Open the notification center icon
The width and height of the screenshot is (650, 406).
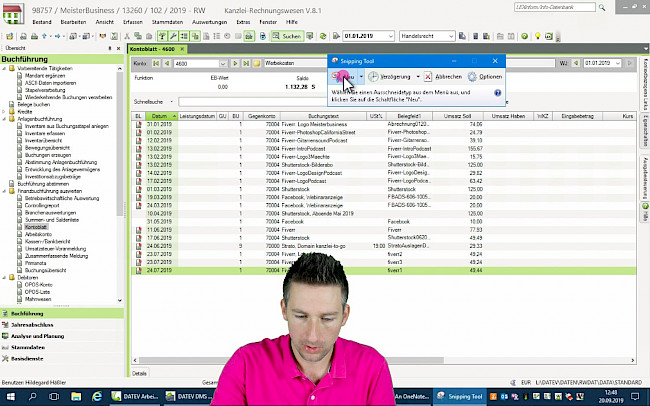click(x=635, y=396)
